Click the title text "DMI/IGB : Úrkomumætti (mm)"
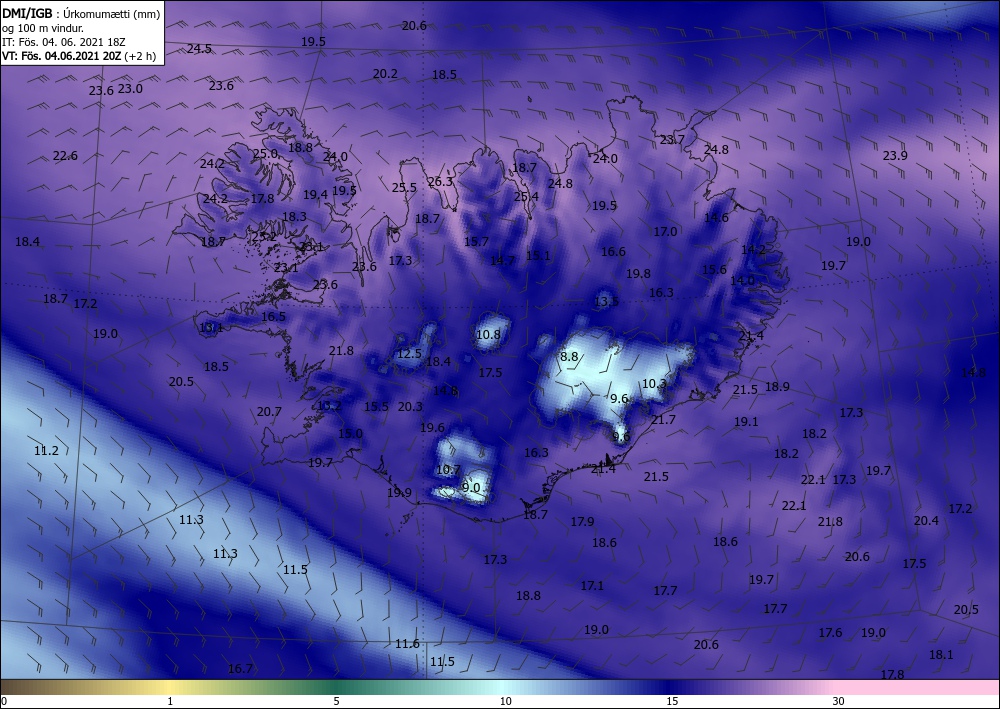 coord(80,13)
